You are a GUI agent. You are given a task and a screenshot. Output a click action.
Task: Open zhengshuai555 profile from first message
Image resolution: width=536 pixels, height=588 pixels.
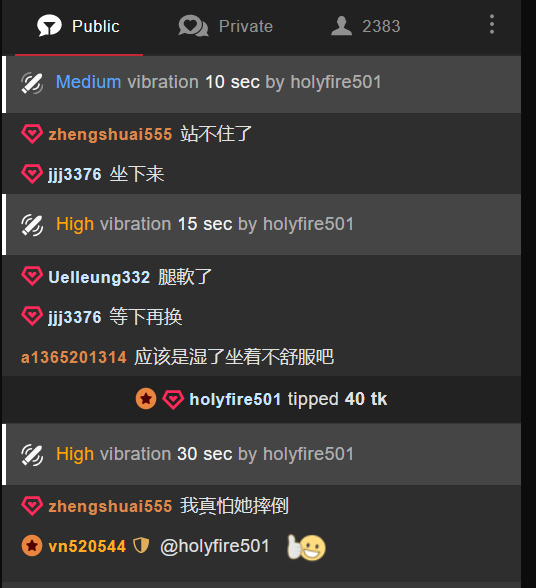[x=110, y=134]
